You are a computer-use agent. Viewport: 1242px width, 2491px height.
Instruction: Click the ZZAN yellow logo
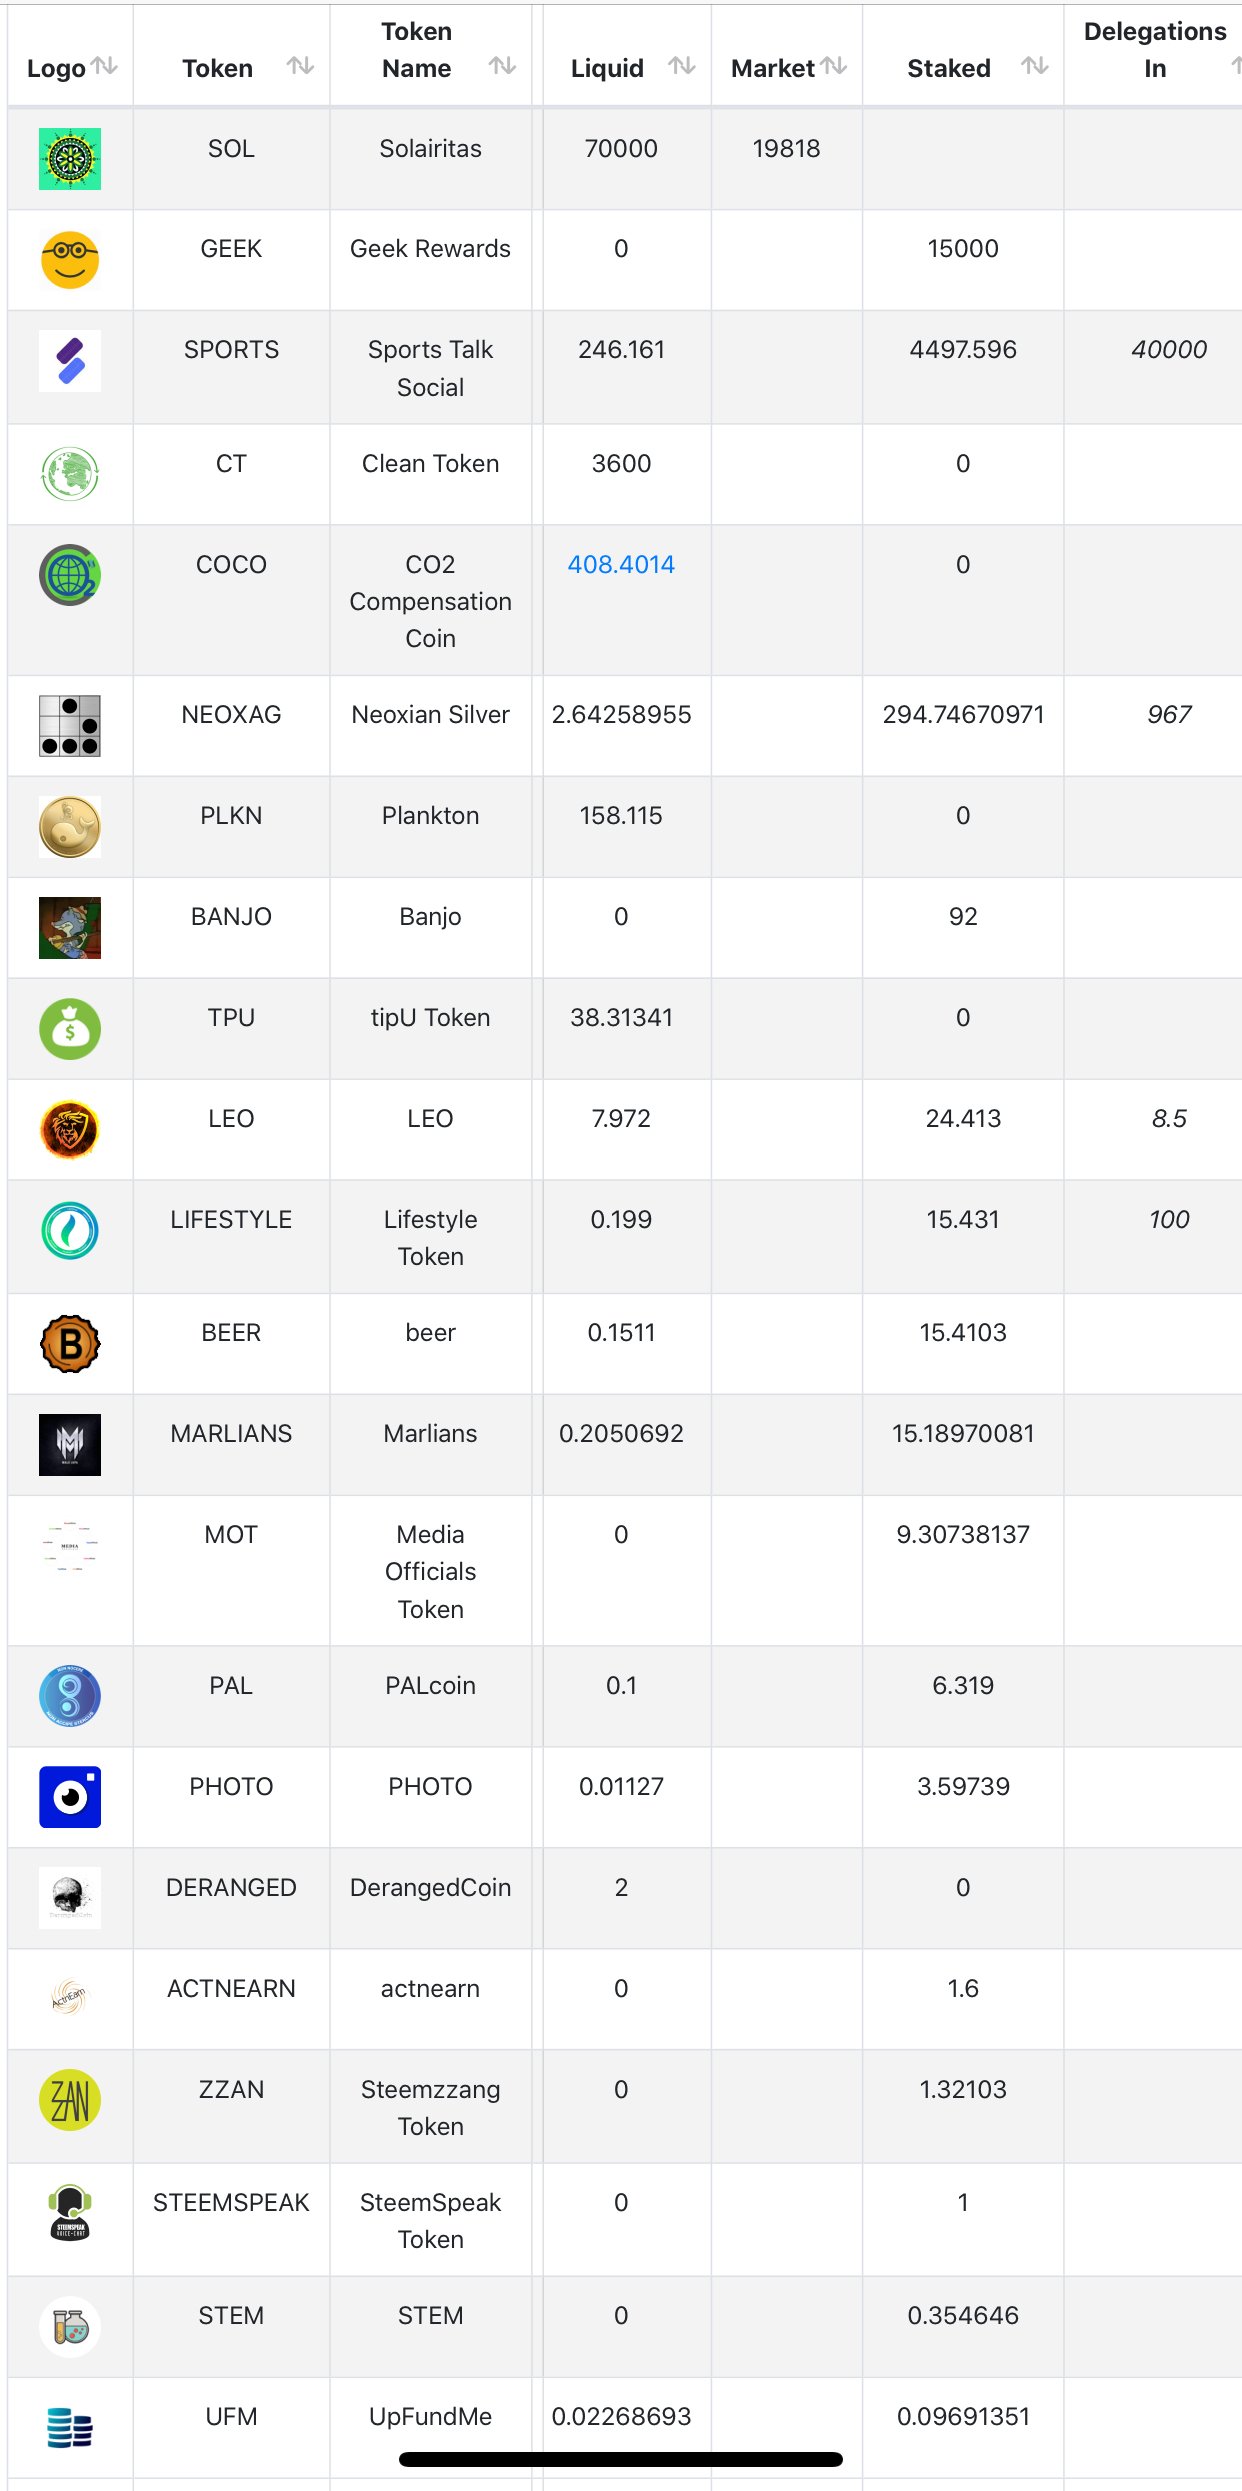tap(70, 2100)
